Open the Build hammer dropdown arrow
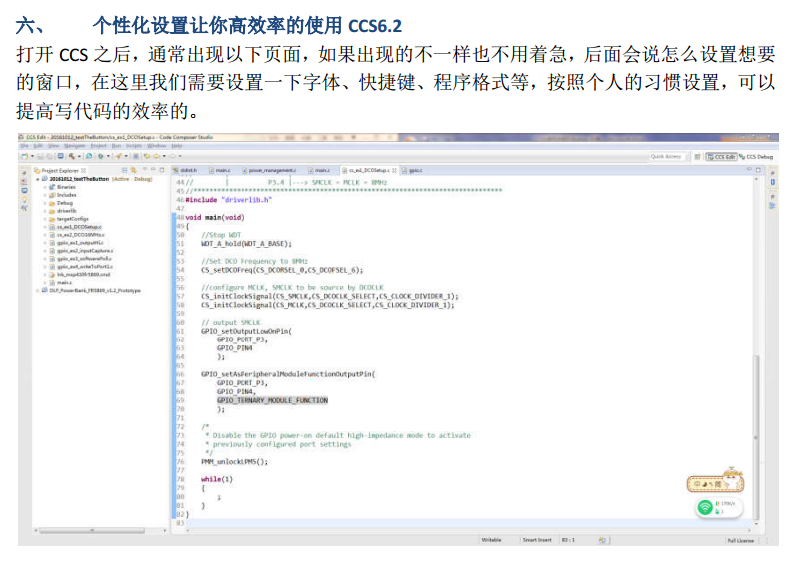799x562 pixels. [x=79, y=156]
